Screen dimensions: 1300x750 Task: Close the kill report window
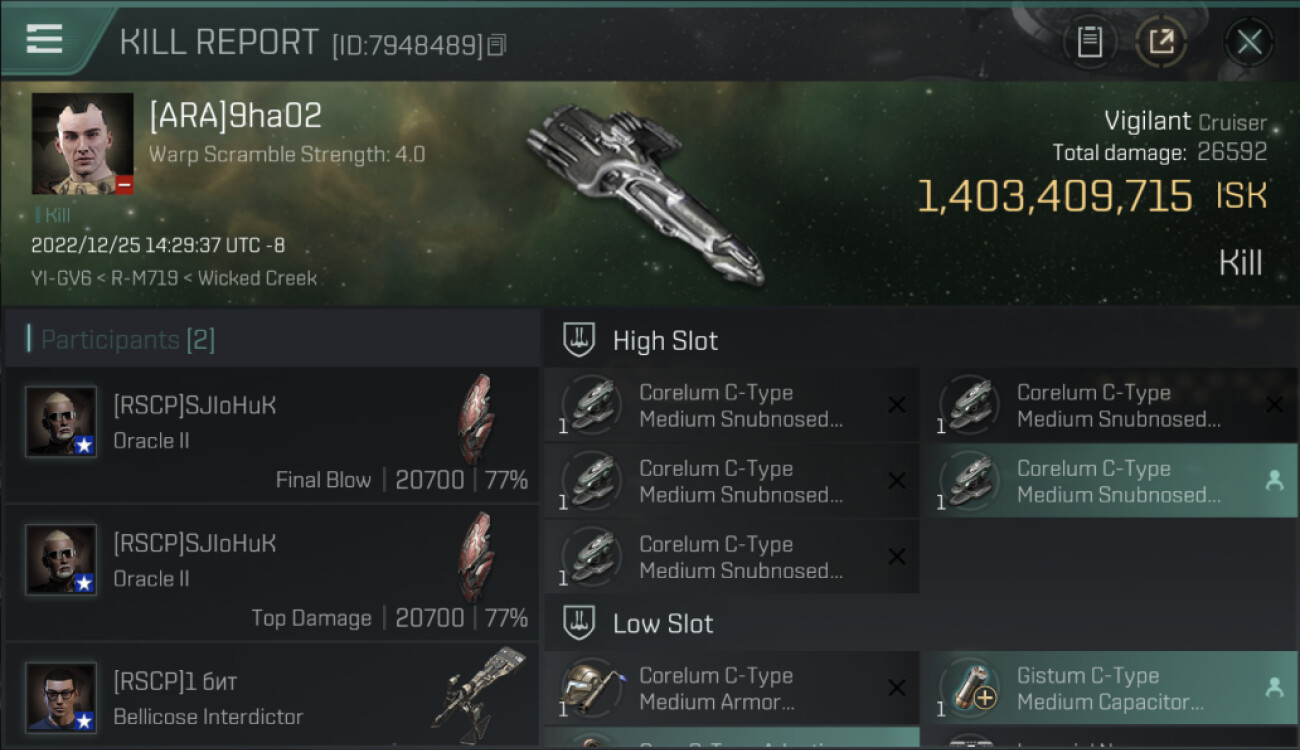point(1249,42)
